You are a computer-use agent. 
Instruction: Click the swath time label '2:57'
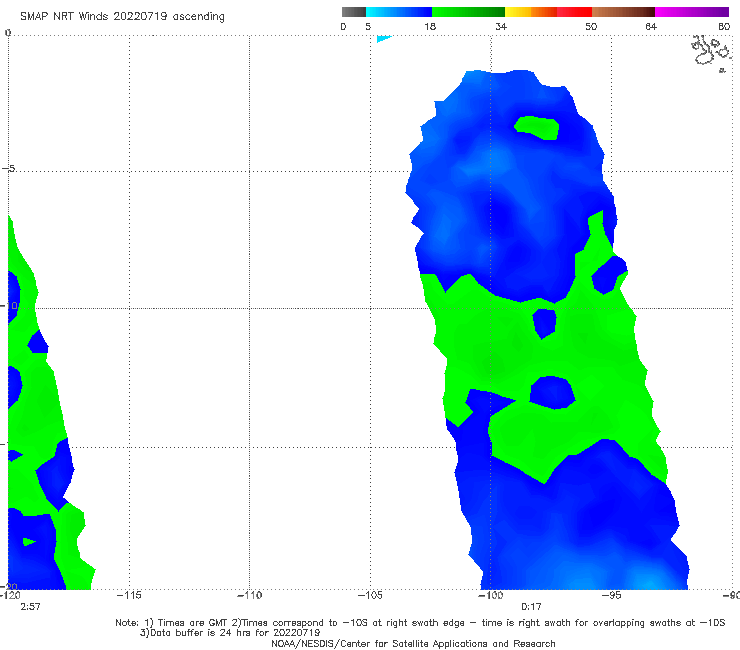[30, 607]
